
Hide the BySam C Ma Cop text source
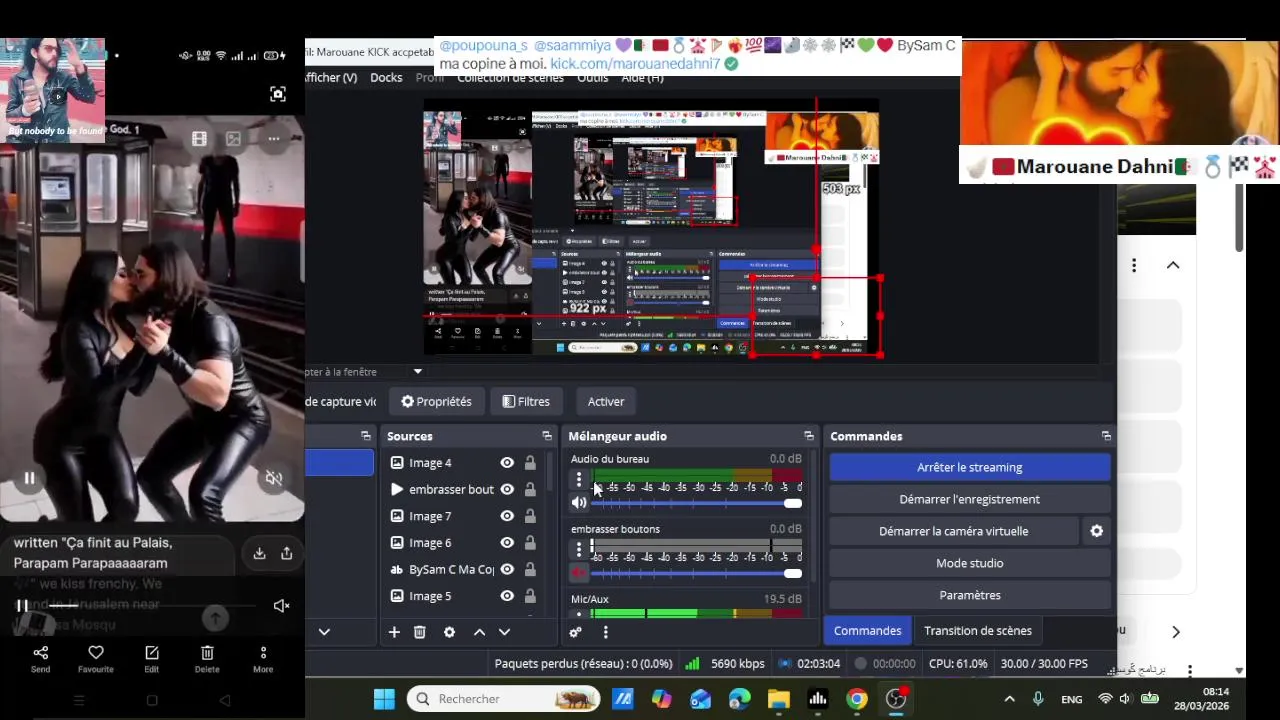507,569
